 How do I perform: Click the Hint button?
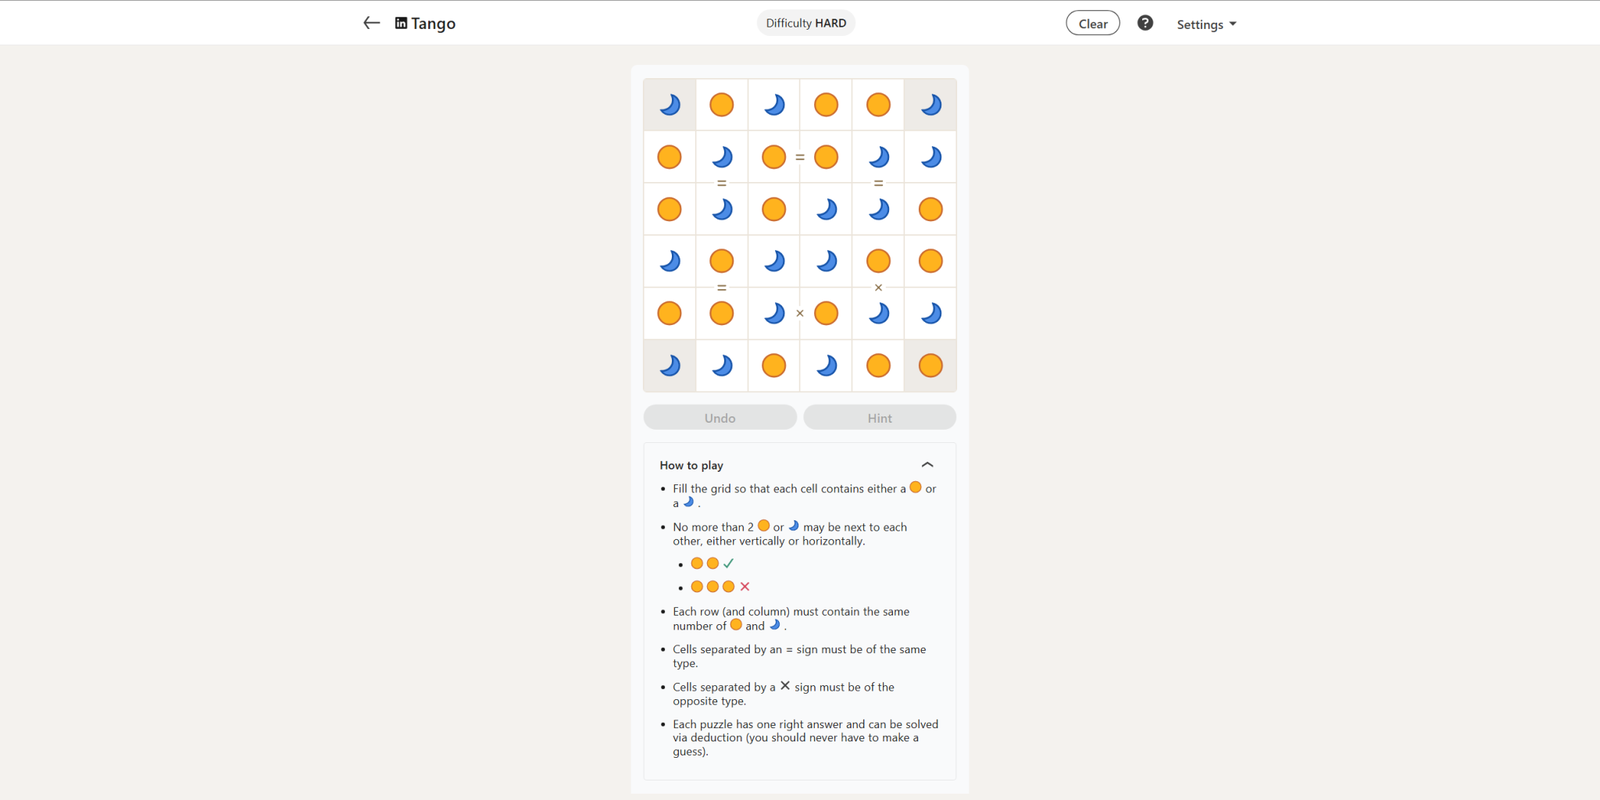coord(879,418)
